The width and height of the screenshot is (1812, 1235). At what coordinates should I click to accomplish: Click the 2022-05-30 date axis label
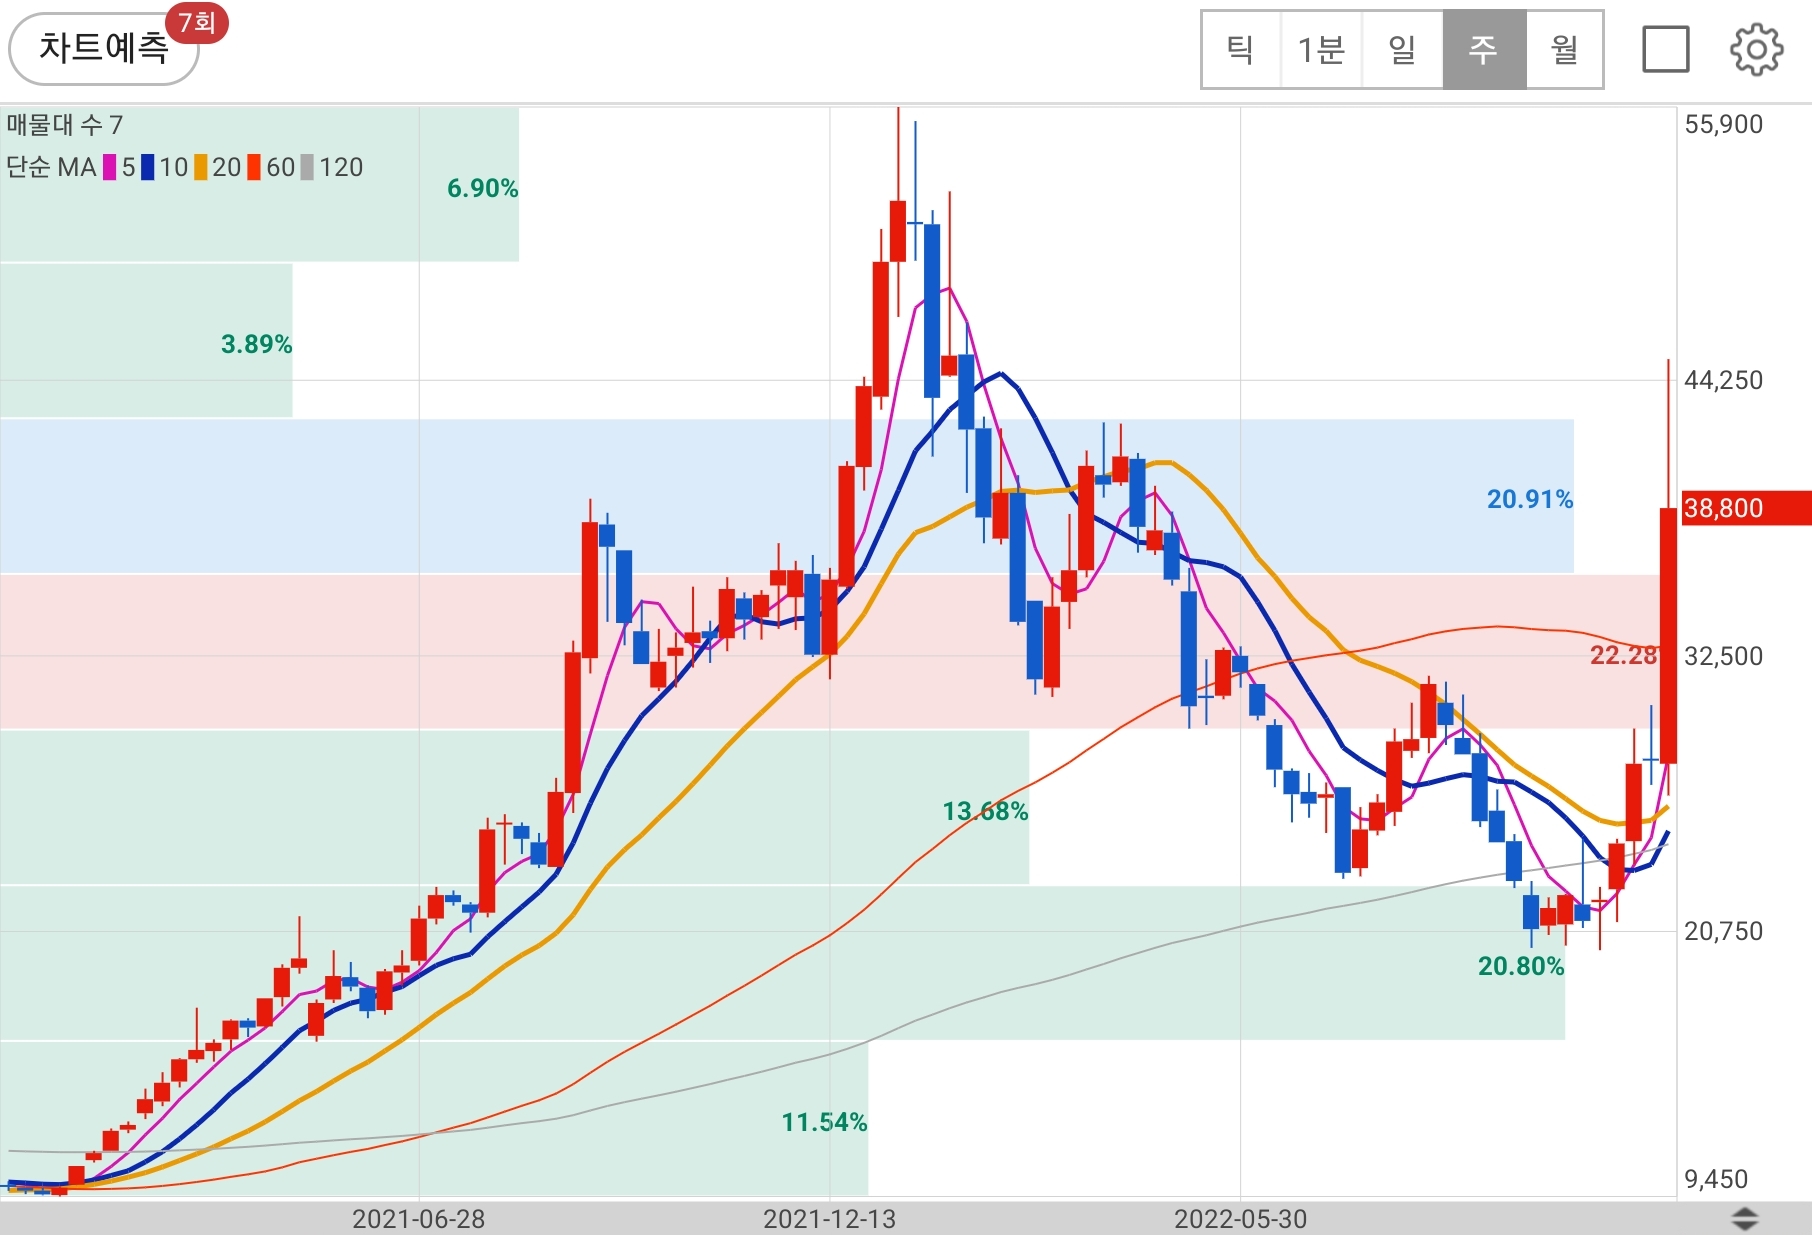point(1240,1219)
